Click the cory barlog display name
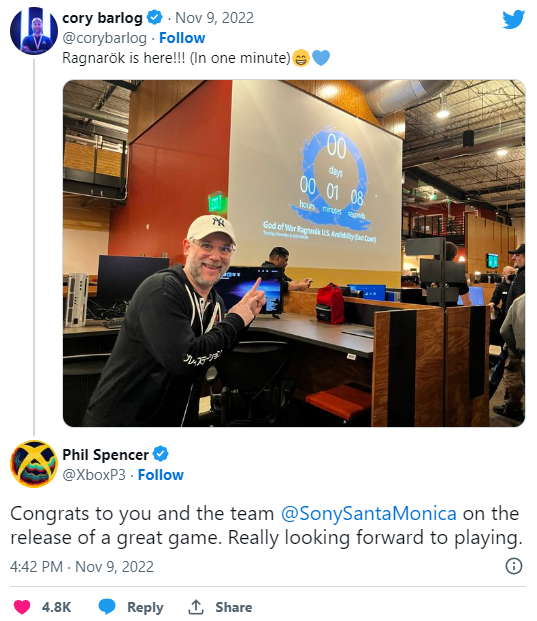This screenshot has height=621, width=537. [x=102, y=18]
